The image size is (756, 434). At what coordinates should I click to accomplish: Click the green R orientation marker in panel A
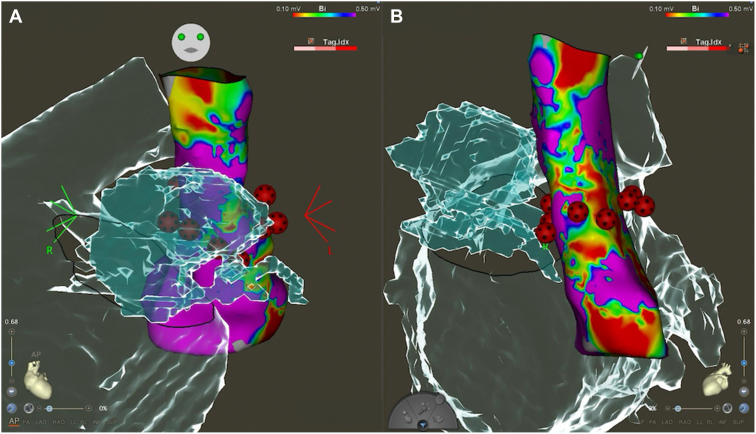(49, 251)
